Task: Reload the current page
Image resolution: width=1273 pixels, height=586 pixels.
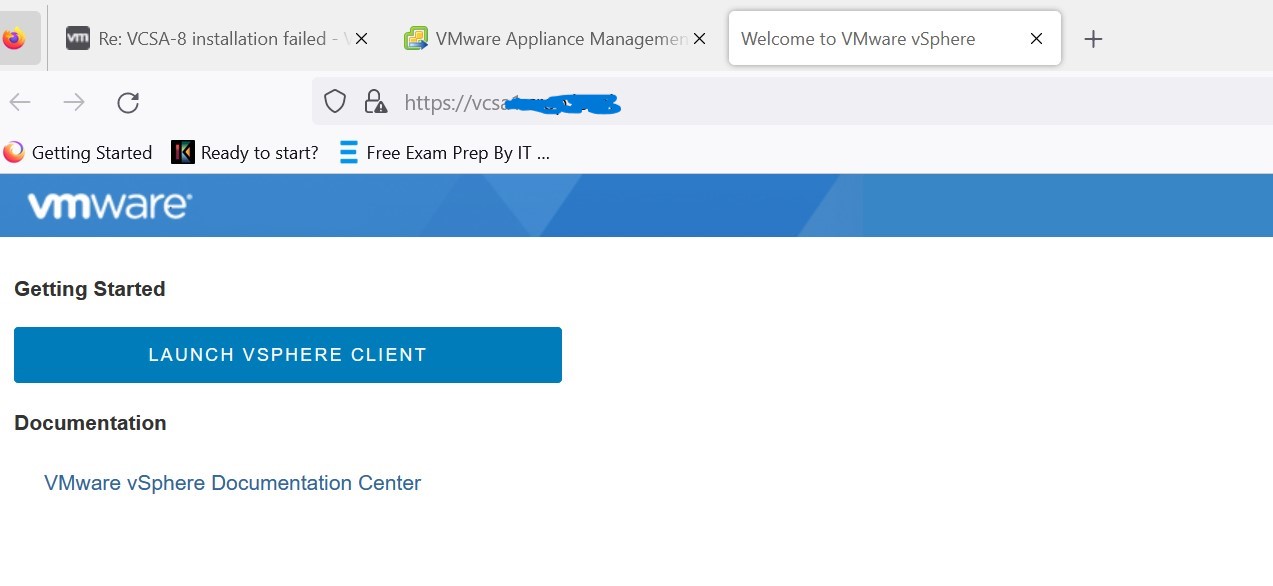Action: [128, 102]
